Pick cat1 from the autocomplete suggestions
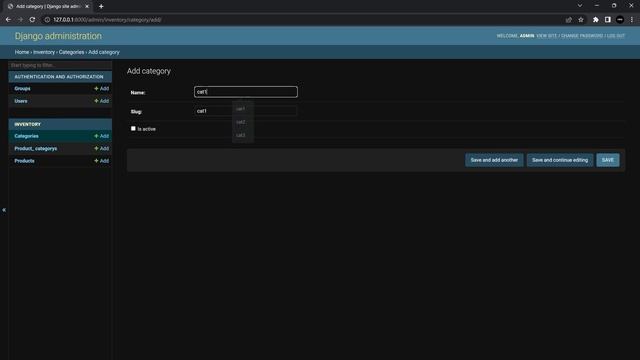 (241, 109)
